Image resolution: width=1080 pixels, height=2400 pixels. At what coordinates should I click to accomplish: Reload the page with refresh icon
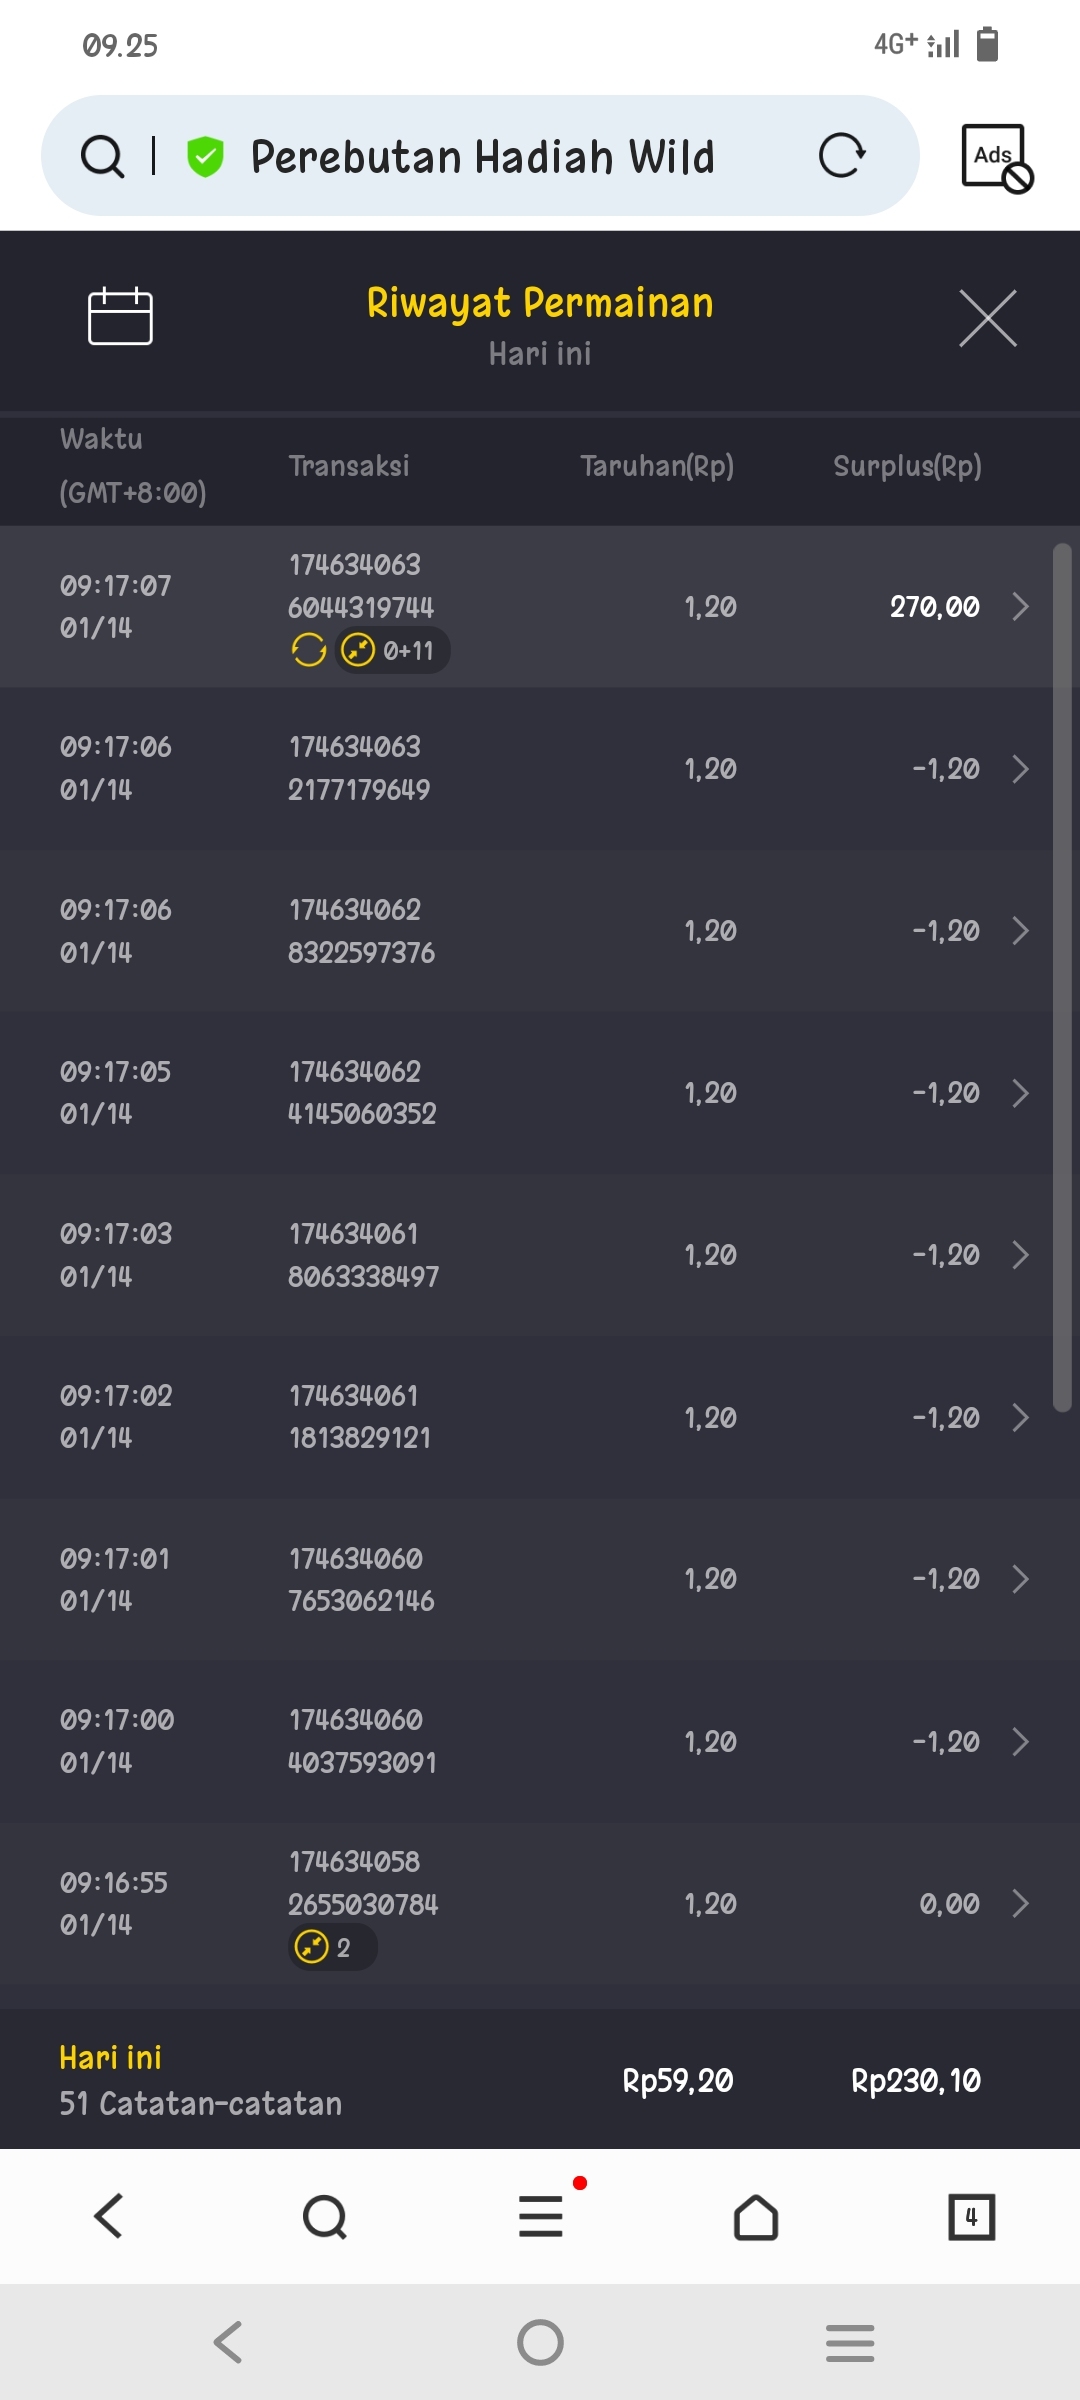point(842,156)
